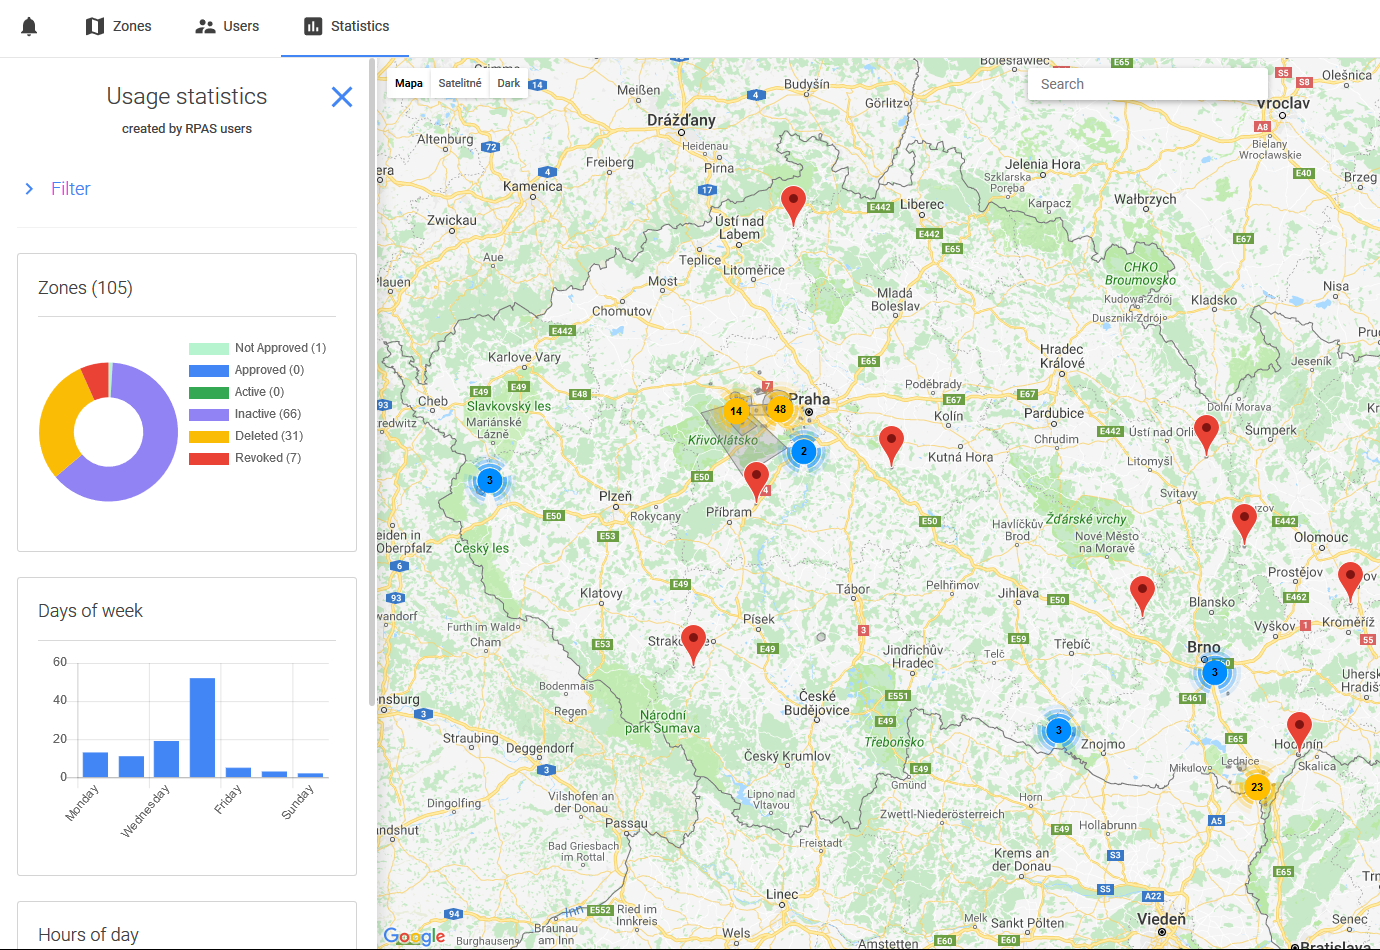Viewport: 1380px width, 950px height.
Task: Click the Wednesday bar in chart
Action: click(166, 759)
